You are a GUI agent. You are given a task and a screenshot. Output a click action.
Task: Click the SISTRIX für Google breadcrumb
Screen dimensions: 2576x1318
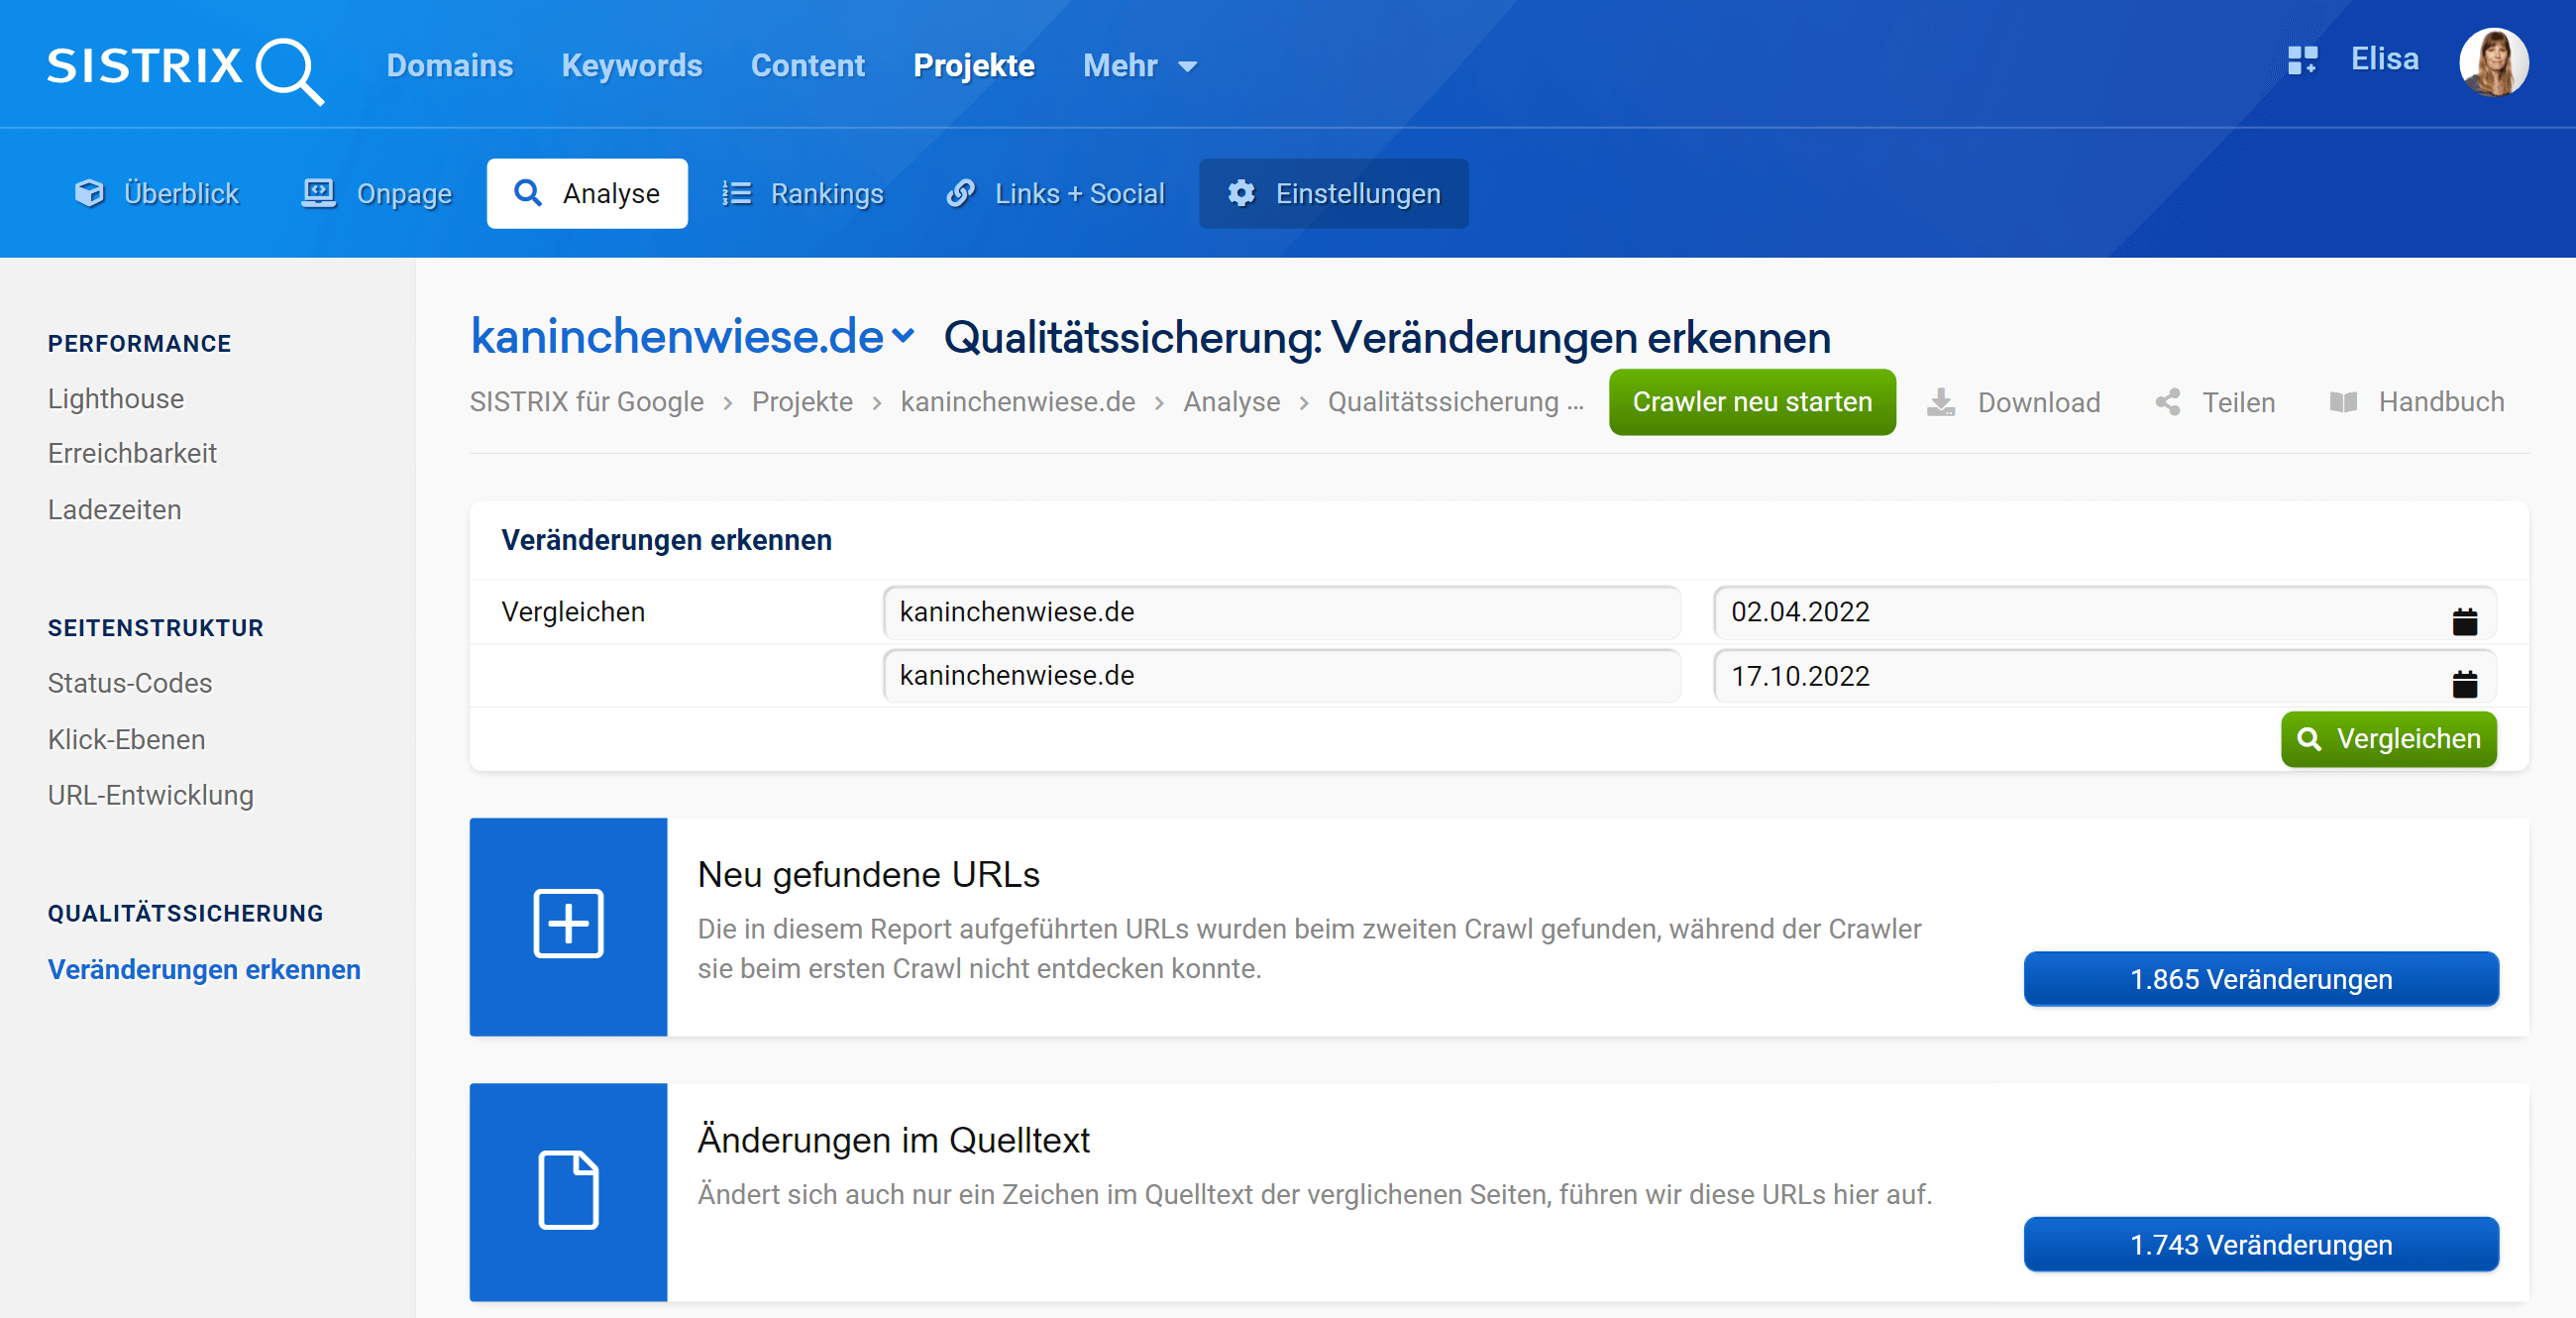(x=586, y=401)
